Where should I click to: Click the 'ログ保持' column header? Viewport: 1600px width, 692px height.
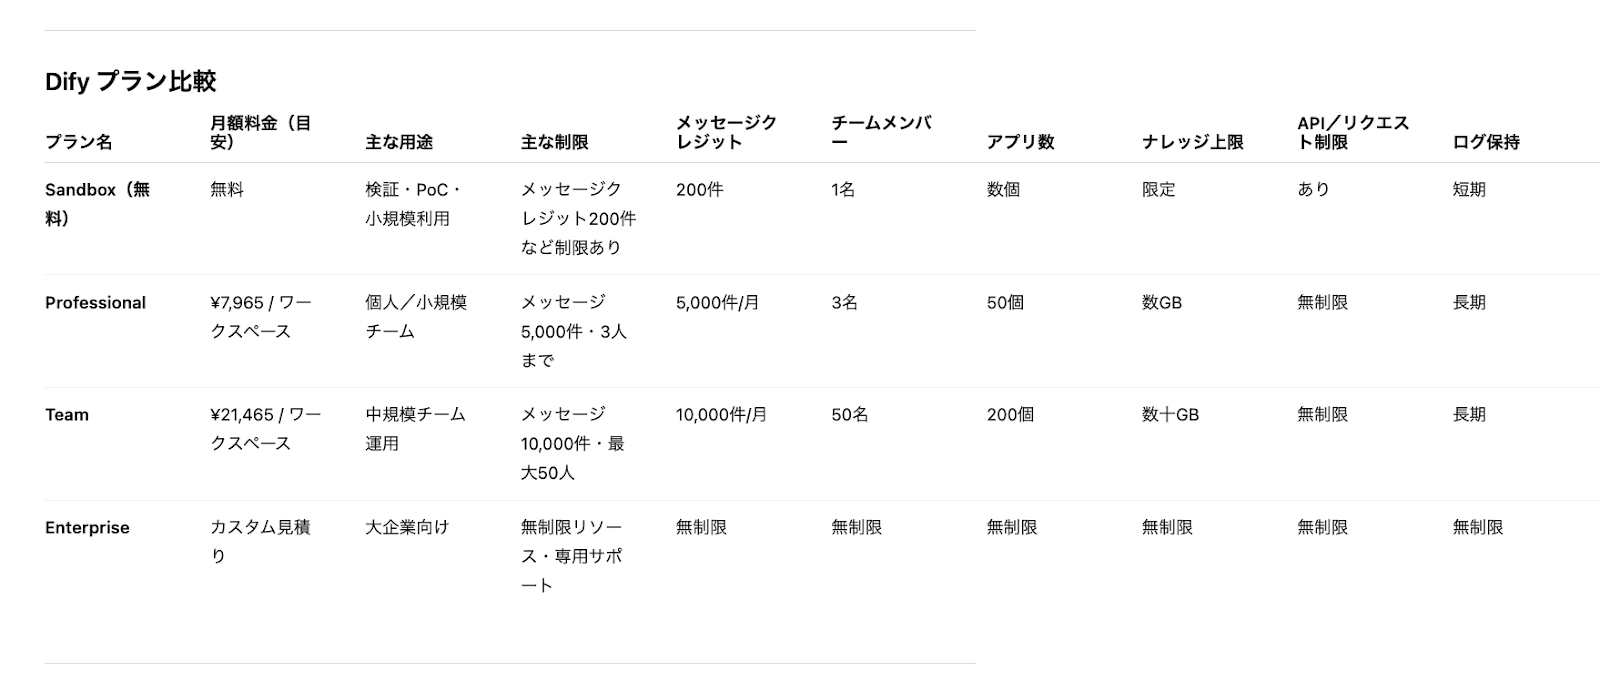pos(1486,142)
